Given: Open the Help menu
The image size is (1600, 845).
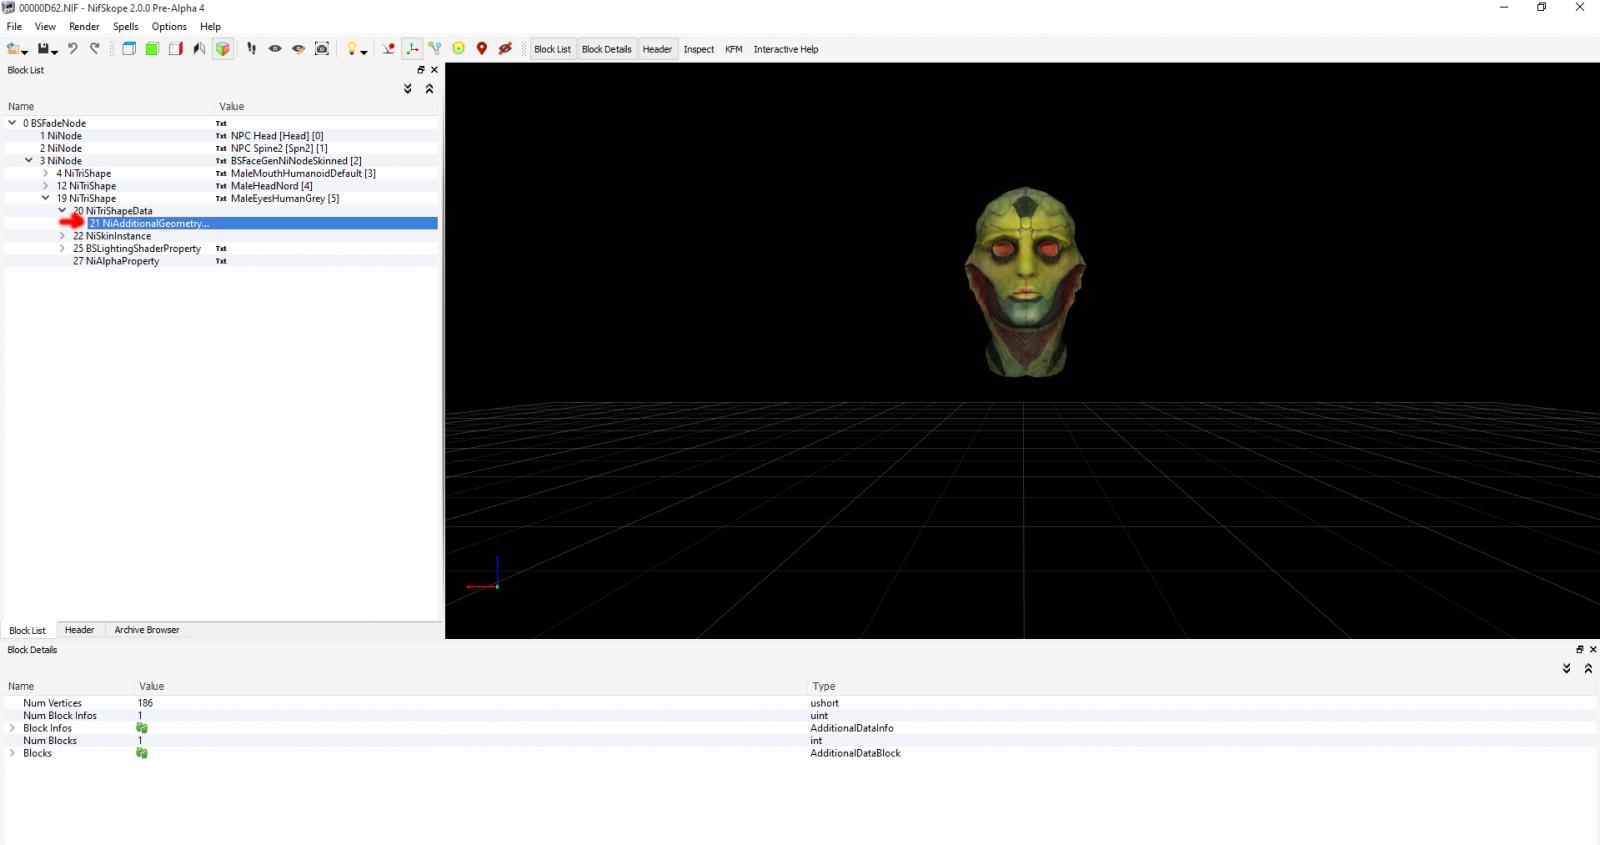Looking at the screenshot, I should click(210, 27).
